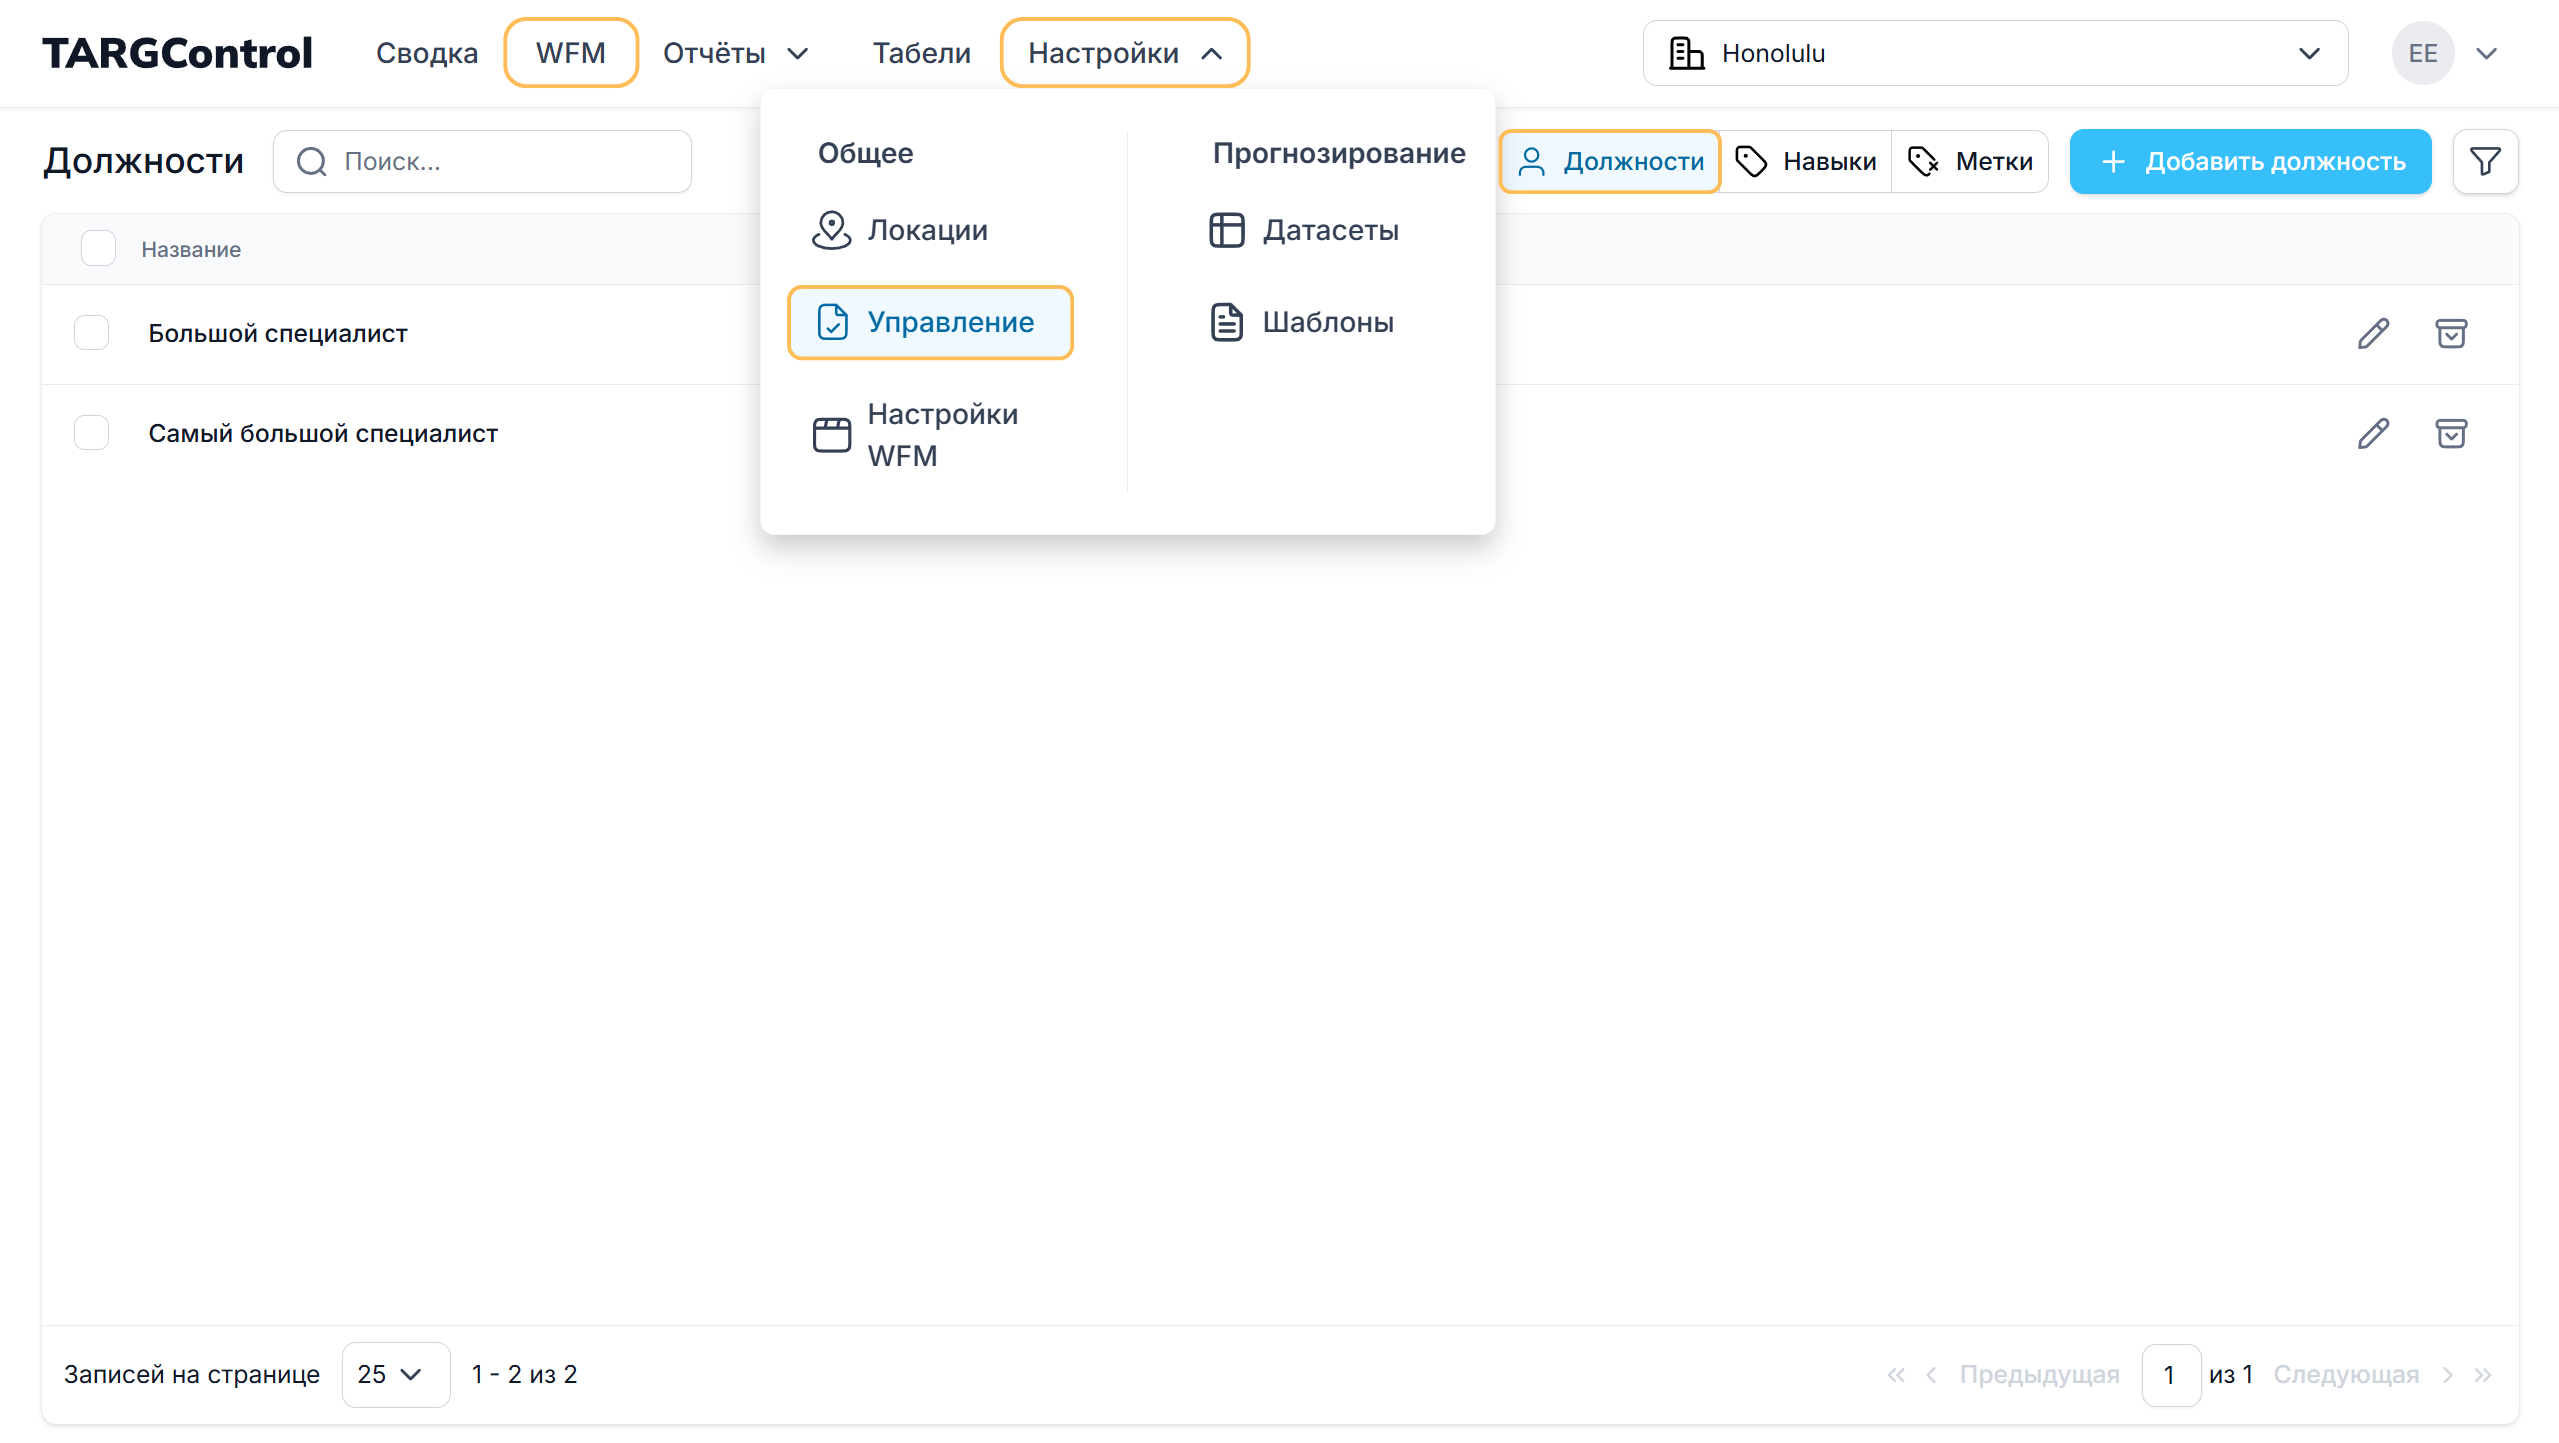
Task: Toggle the select-all checkbox in header
Action: pos(98,248)
